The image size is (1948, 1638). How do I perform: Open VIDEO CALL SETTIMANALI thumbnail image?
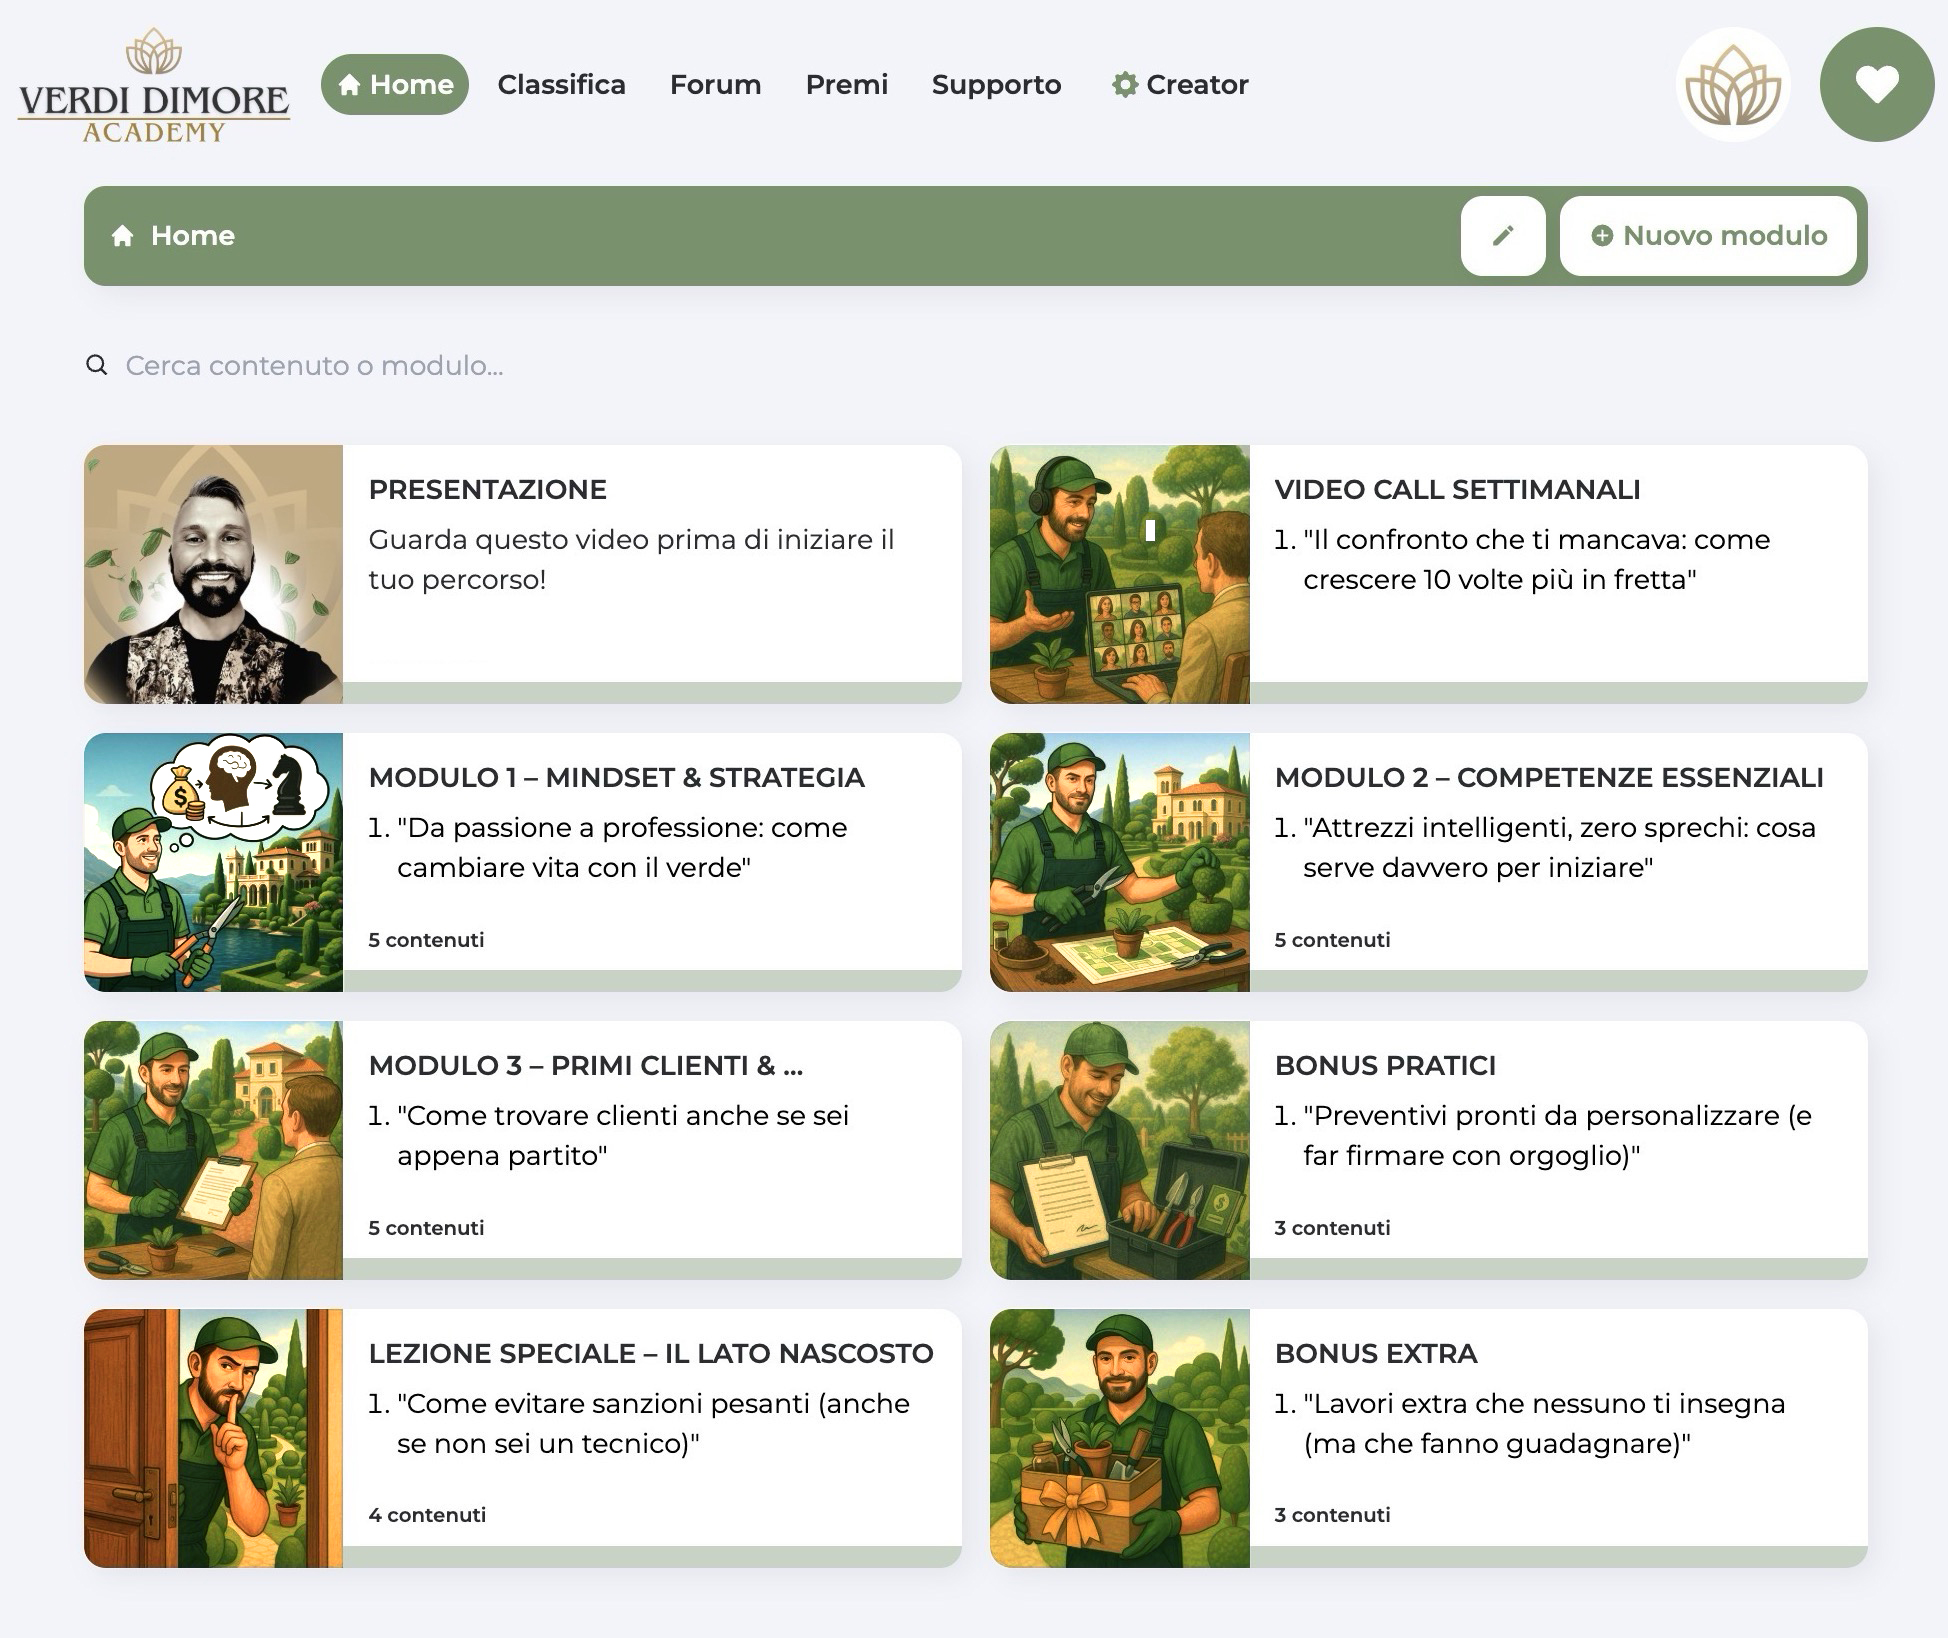point(1120,574)
